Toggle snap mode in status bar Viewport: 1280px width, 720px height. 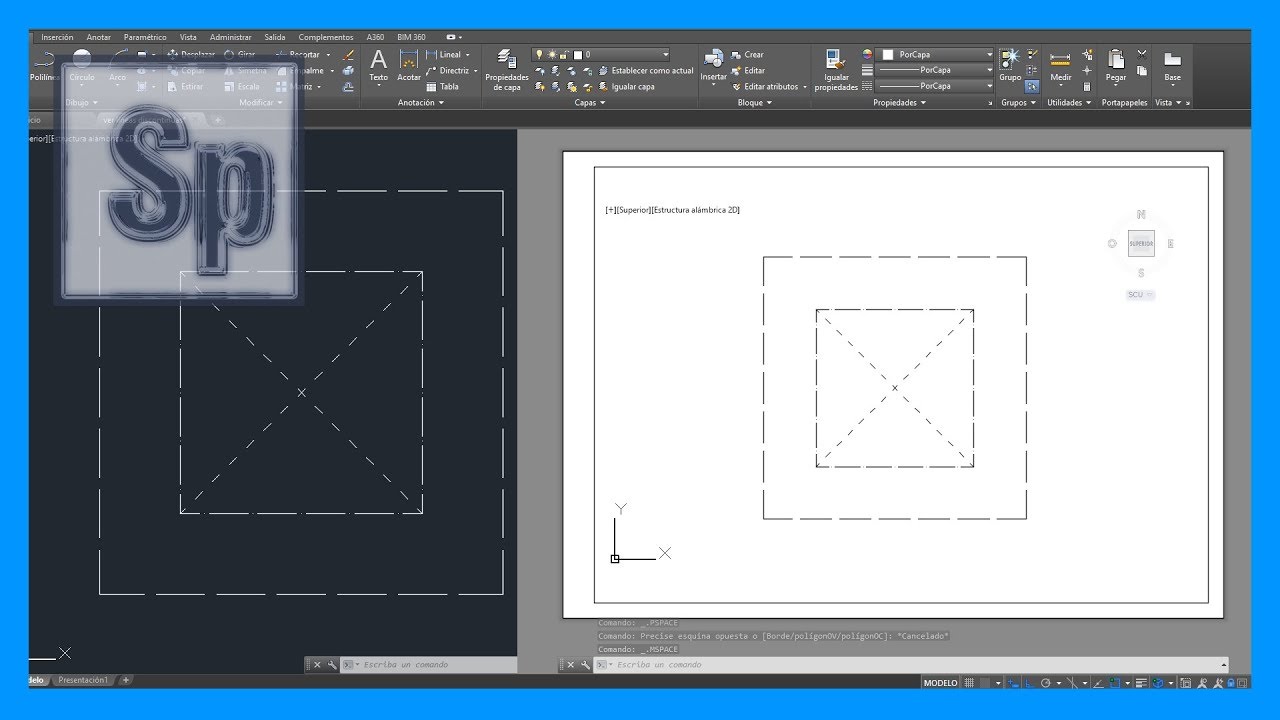click(985, 683)
